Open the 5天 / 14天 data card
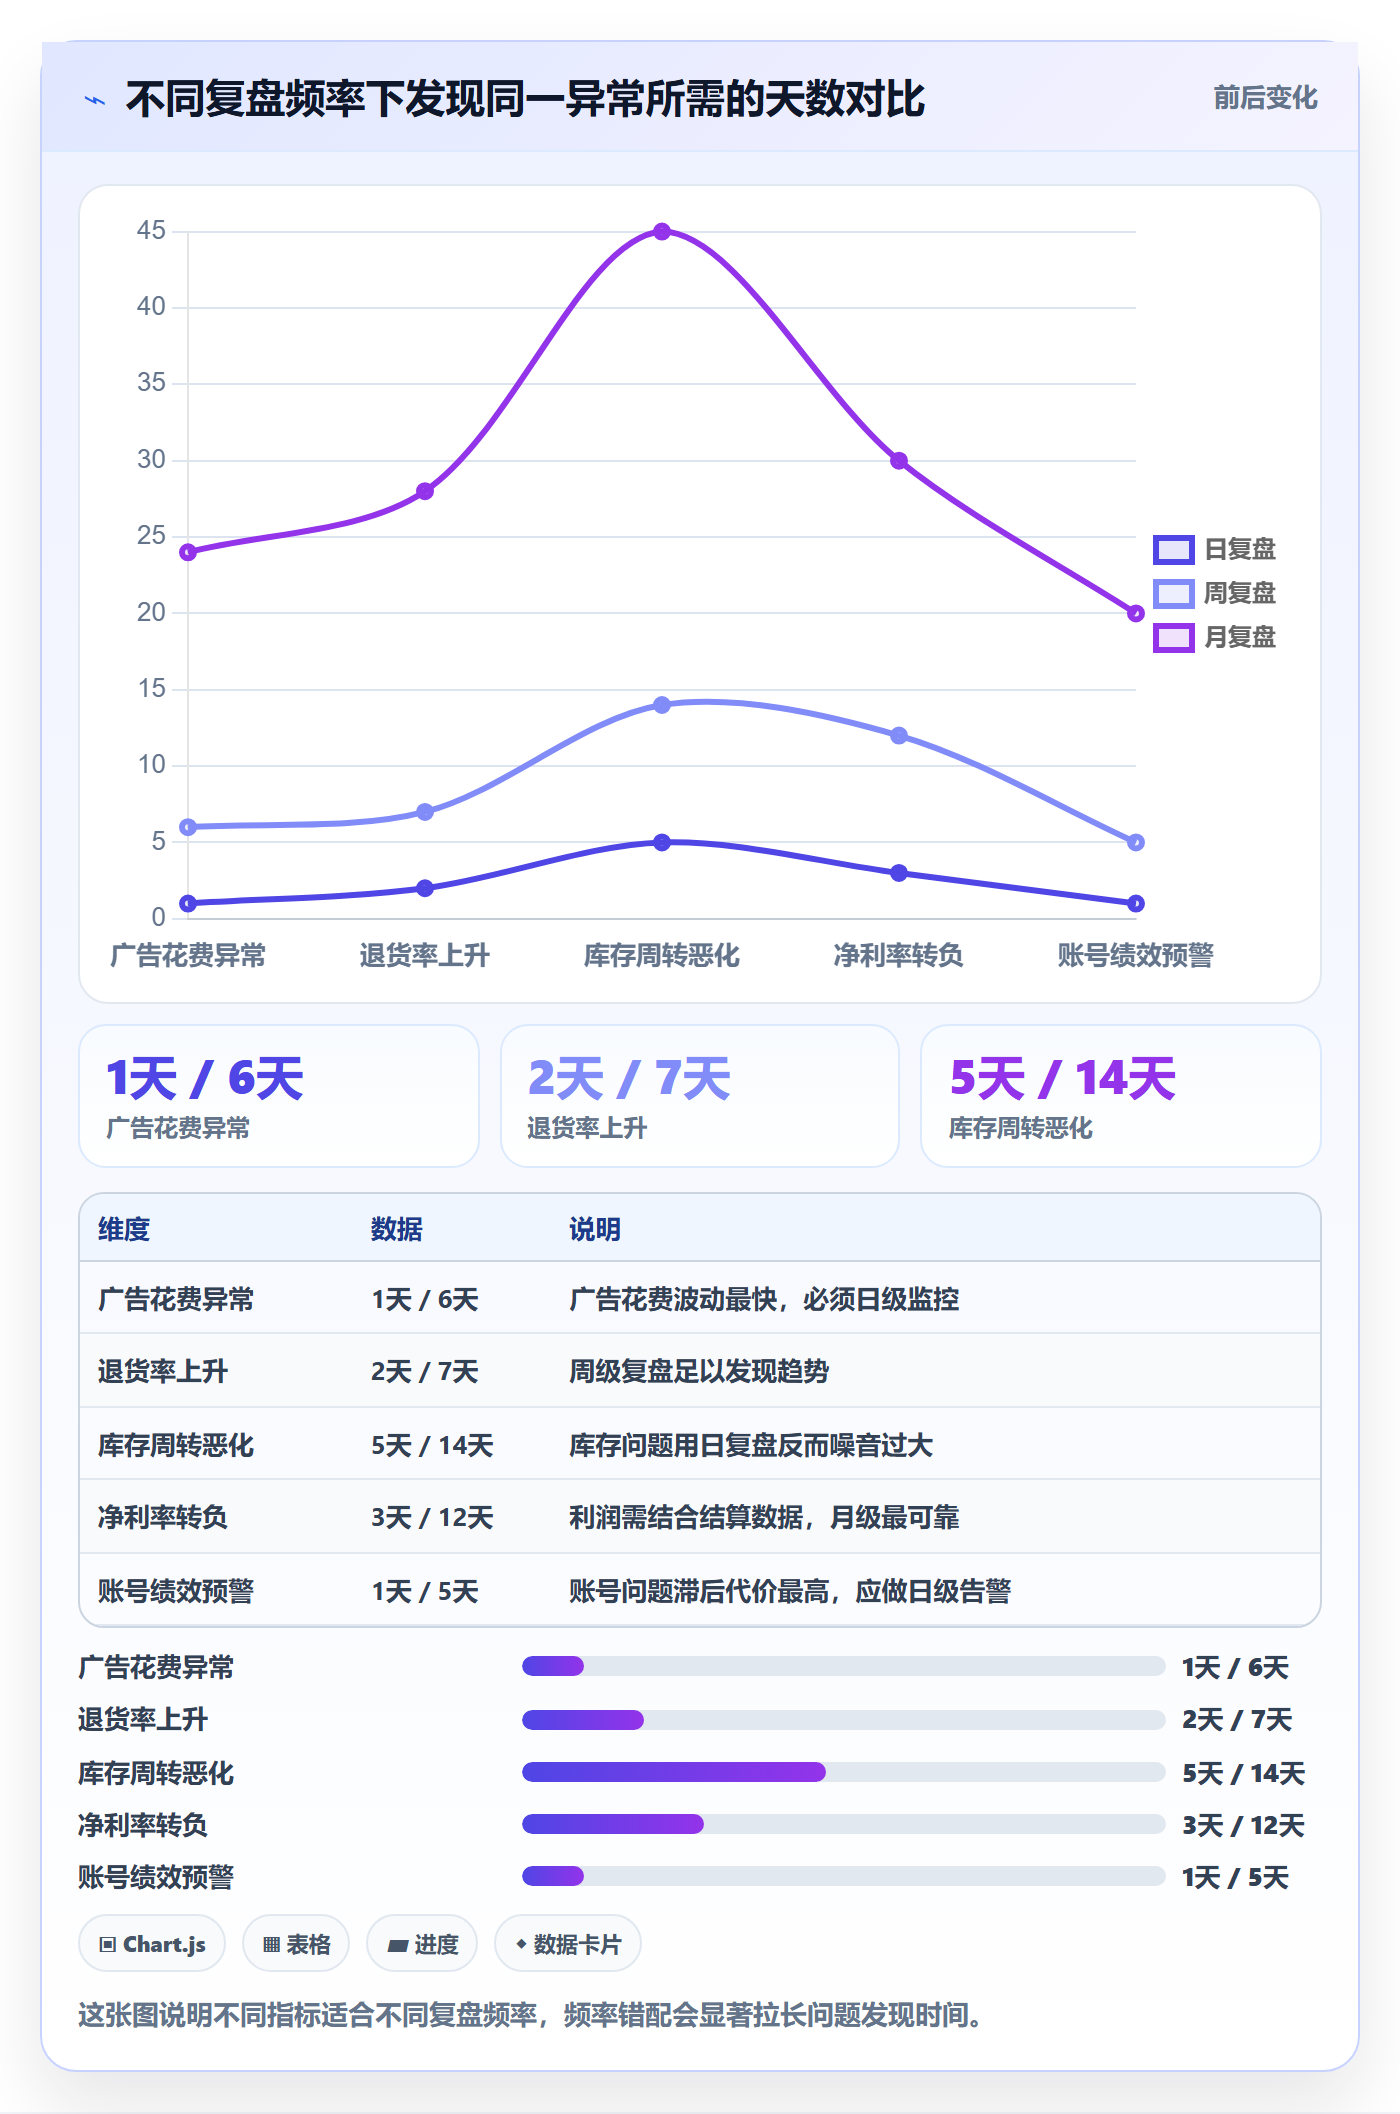 pos(1121,1096)
